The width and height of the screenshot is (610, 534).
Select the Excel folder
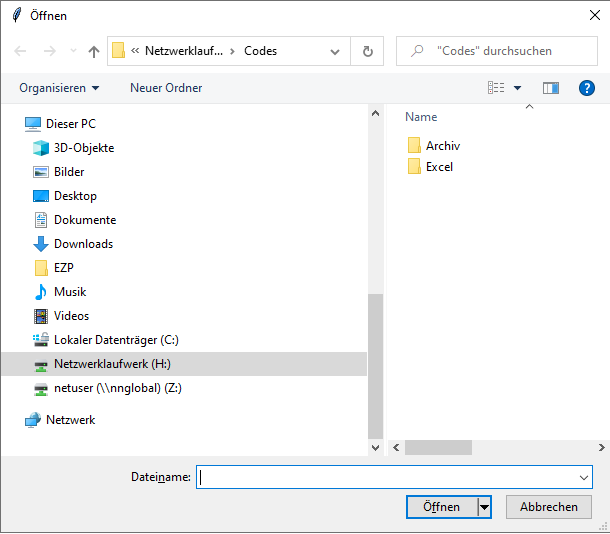point(439,167)
